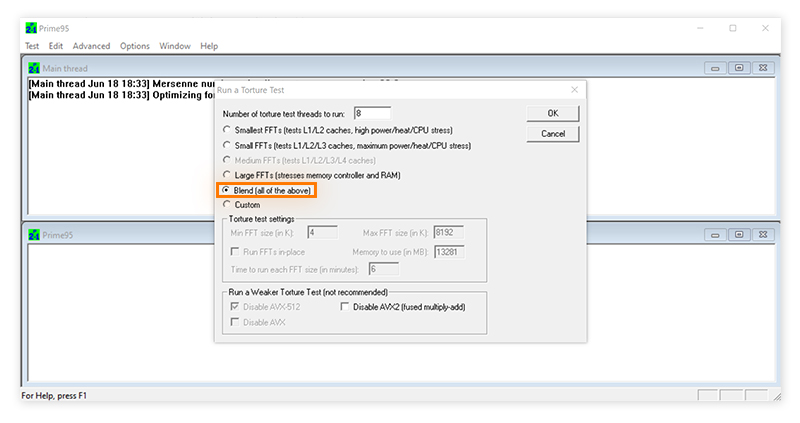
Task: Click the Optimizing log line in Main thread
Action: click(121, 95)
